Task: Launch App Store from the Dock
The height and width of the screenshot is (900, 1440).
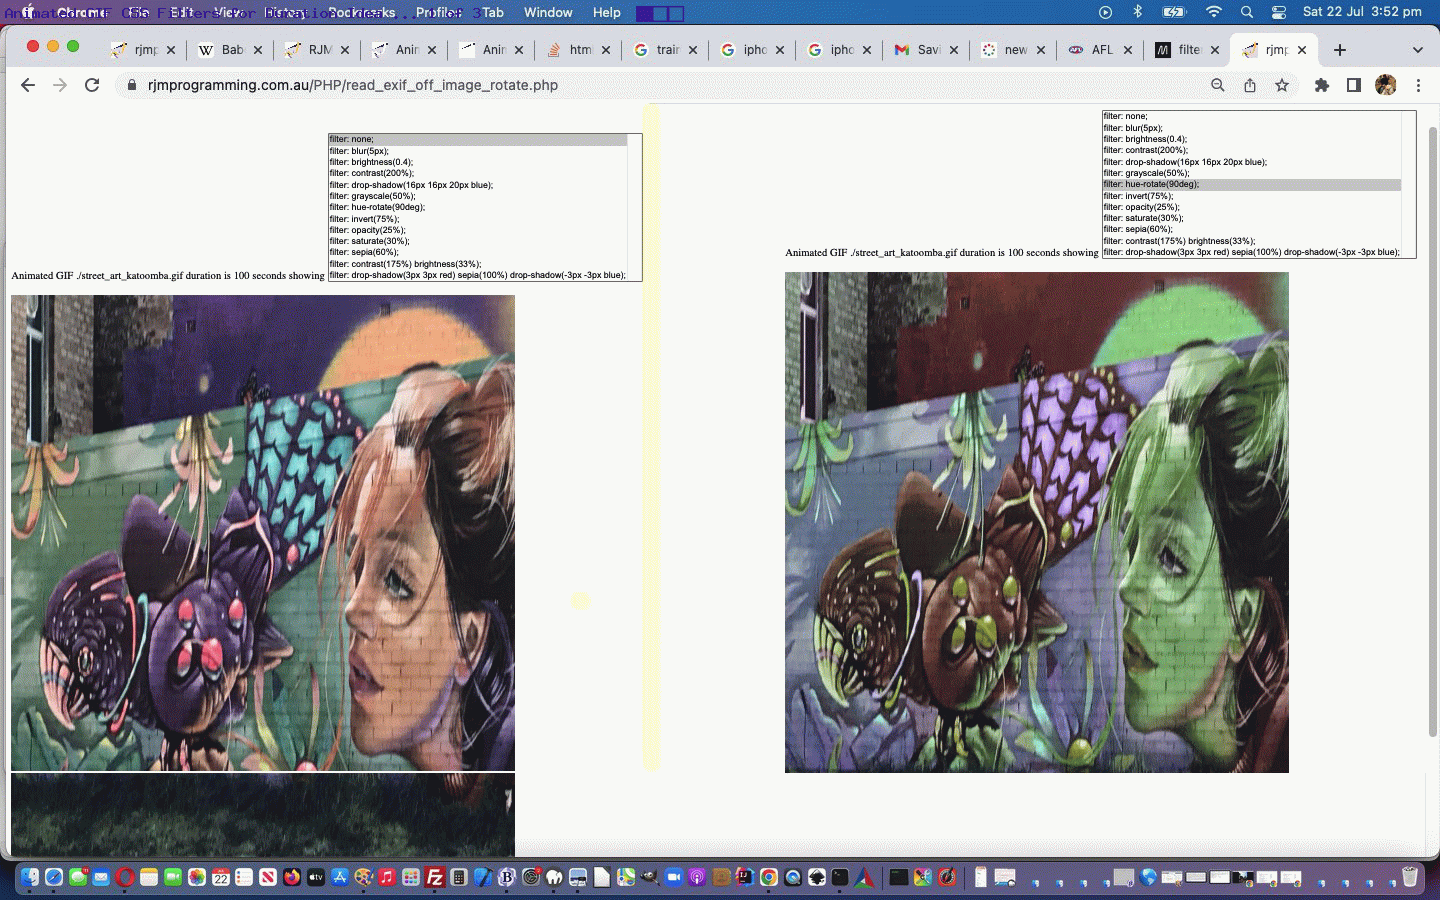Action: point(340,877)
